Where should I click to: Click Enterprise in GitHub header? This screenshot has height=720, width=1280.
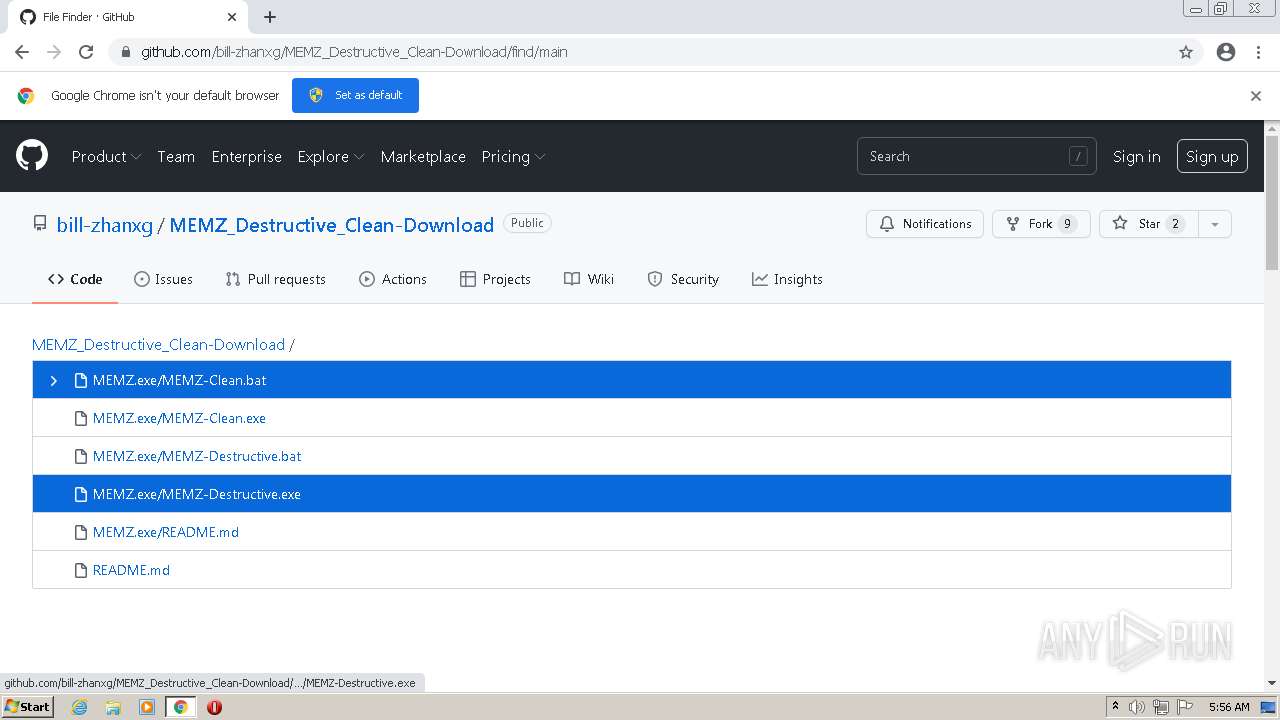click(x=246, y=156)
